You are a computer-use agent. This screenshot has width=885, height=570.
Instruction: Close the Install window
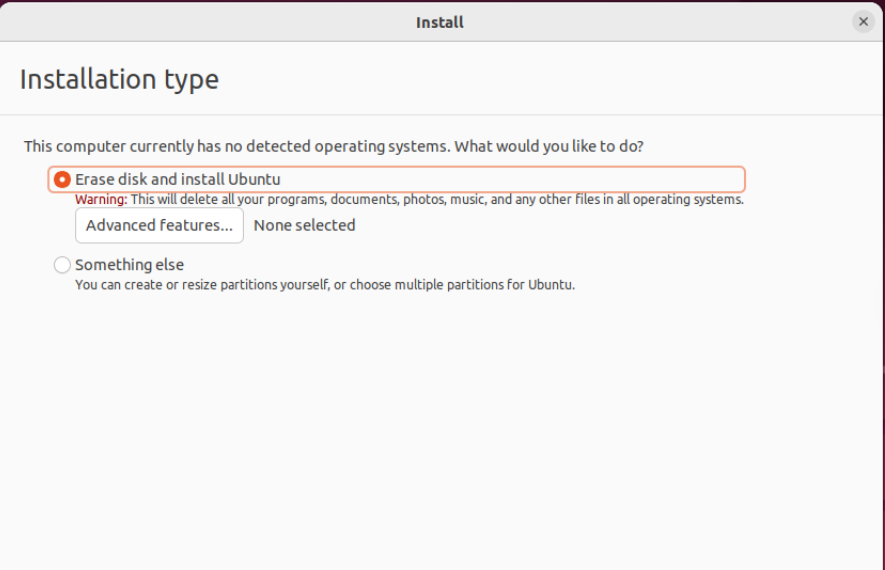[863, 21]
